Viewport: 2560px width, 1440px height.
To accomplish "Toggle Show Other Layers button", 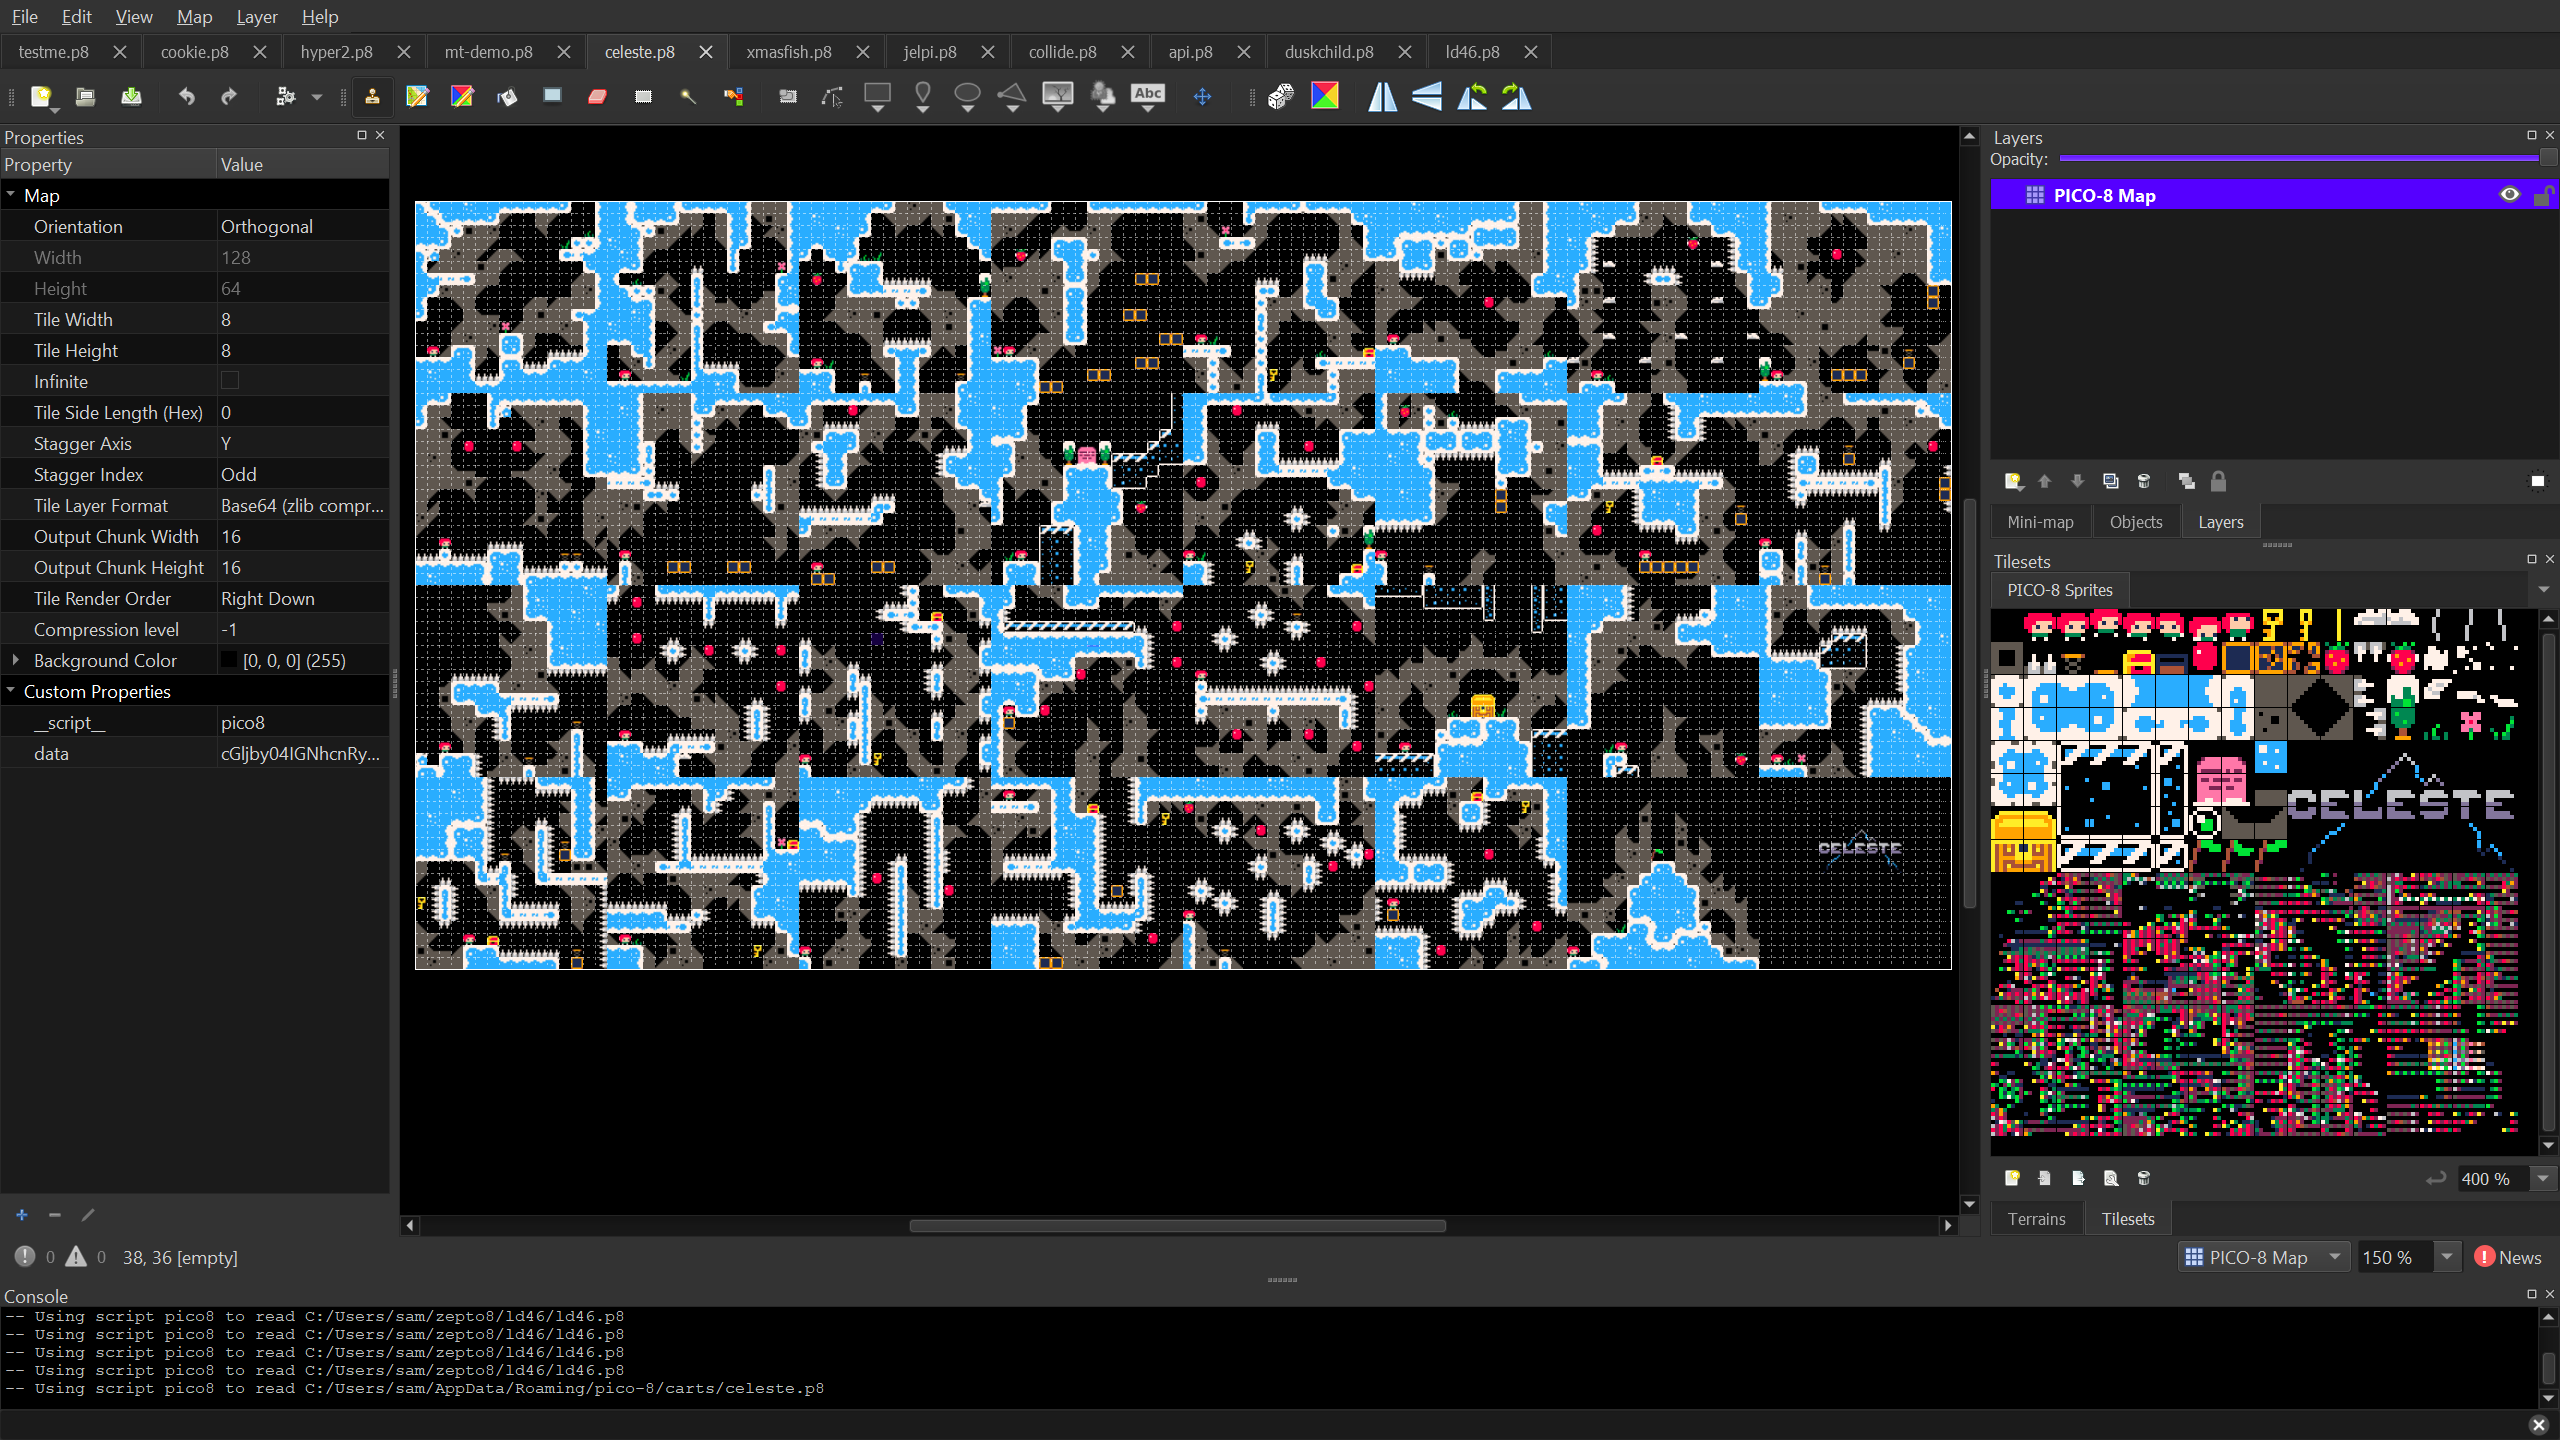I will 2186,481.
